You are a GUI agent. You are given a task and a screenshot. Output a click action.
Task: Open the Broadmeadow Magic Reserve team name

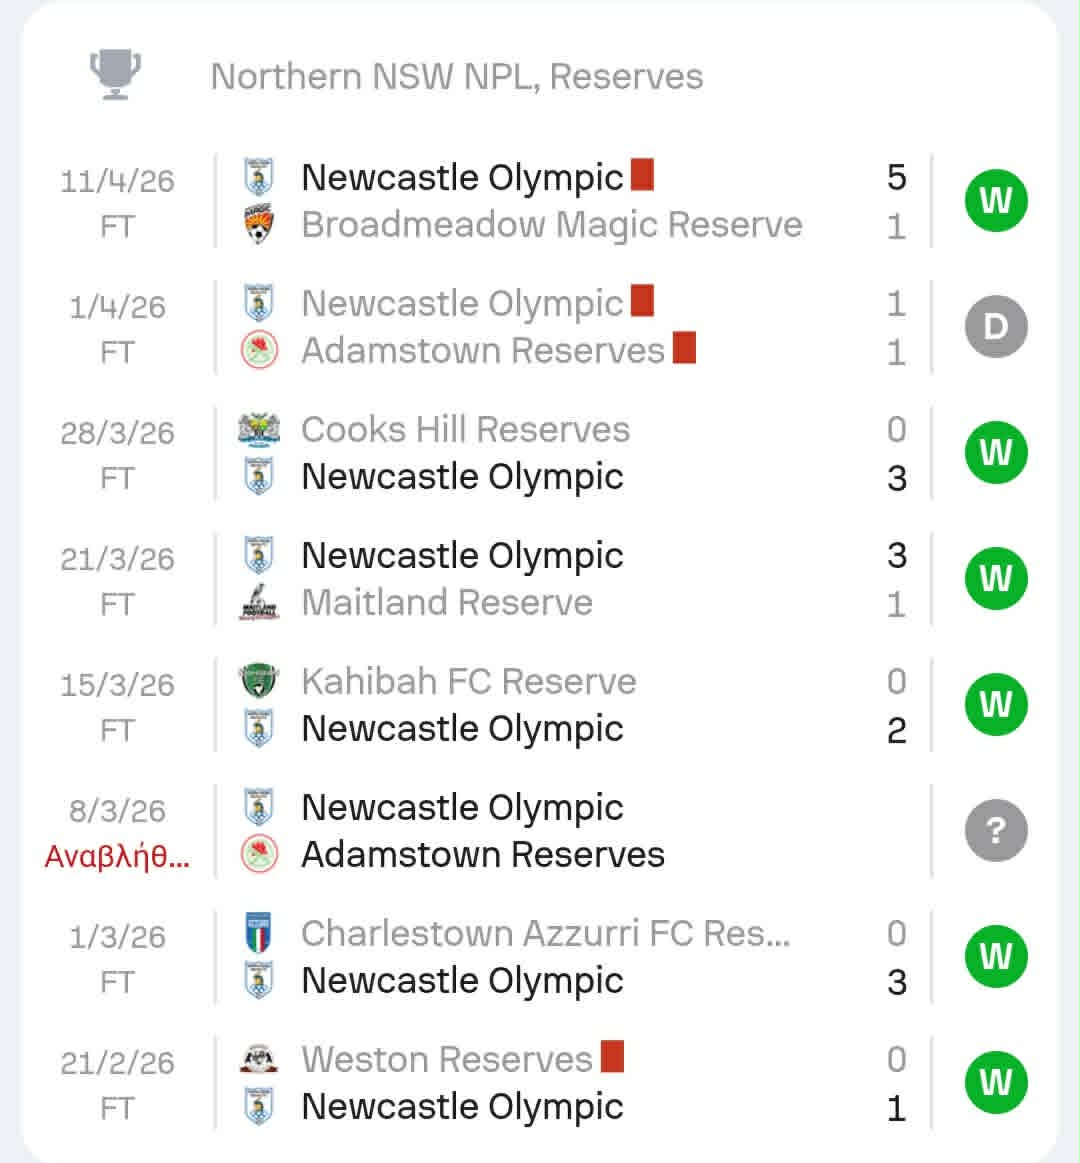tap(551, 225)
